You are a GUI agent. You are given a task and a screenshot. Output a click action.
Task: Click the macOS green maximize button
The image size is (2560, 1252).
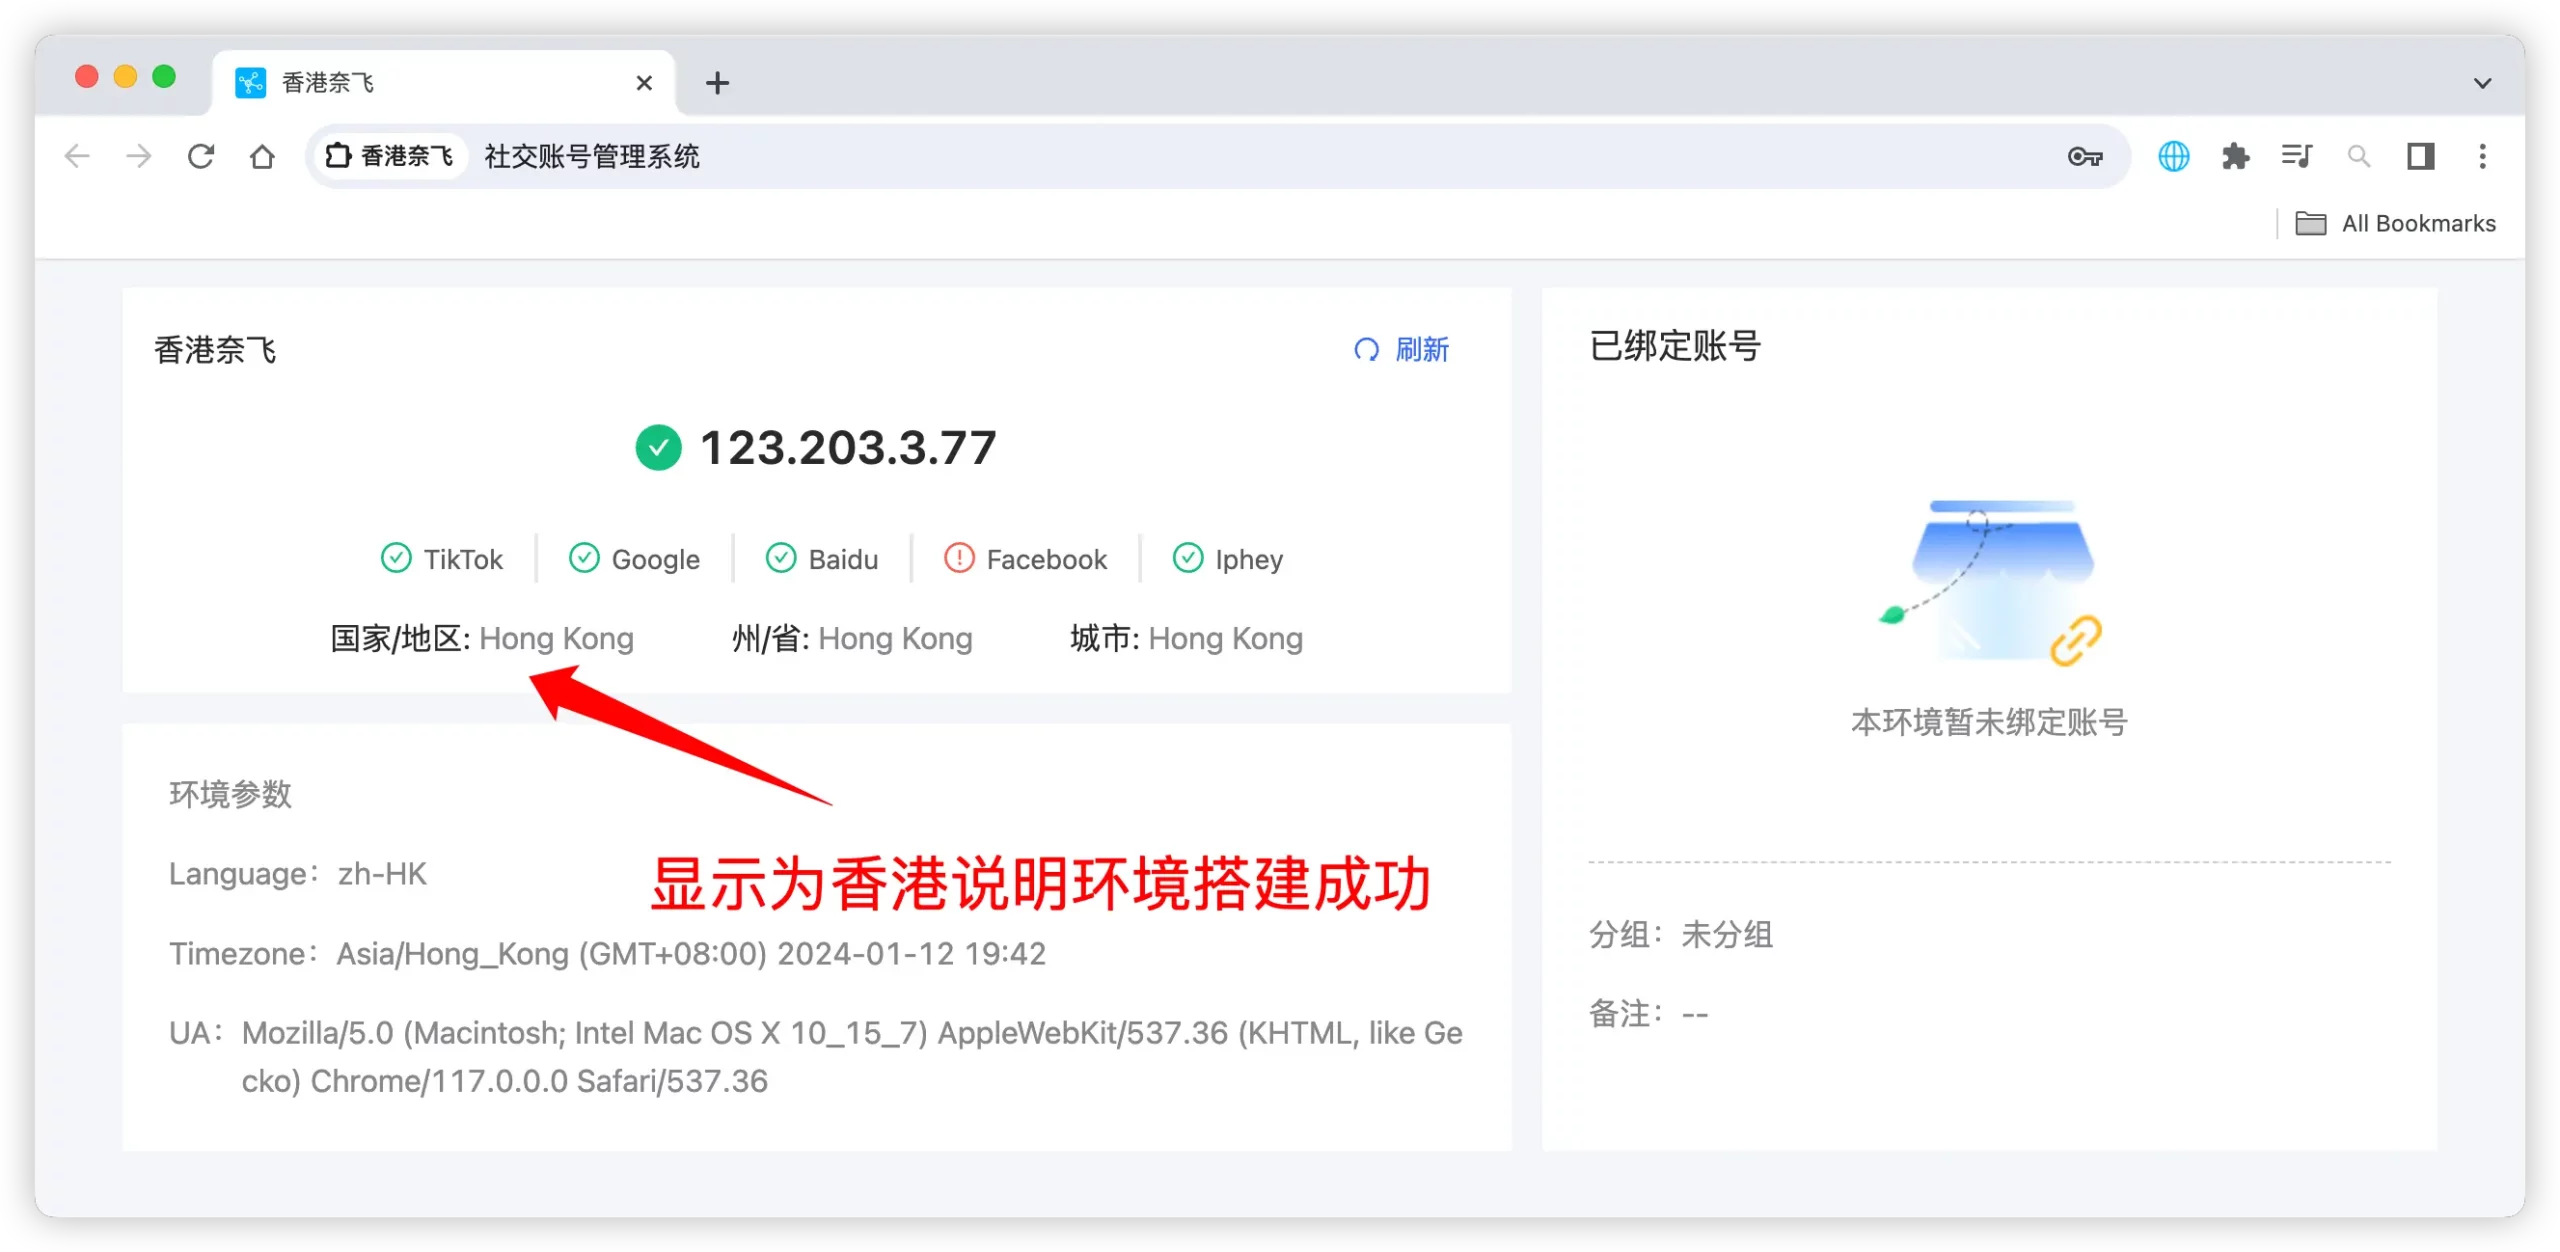[x=164, y=77]
